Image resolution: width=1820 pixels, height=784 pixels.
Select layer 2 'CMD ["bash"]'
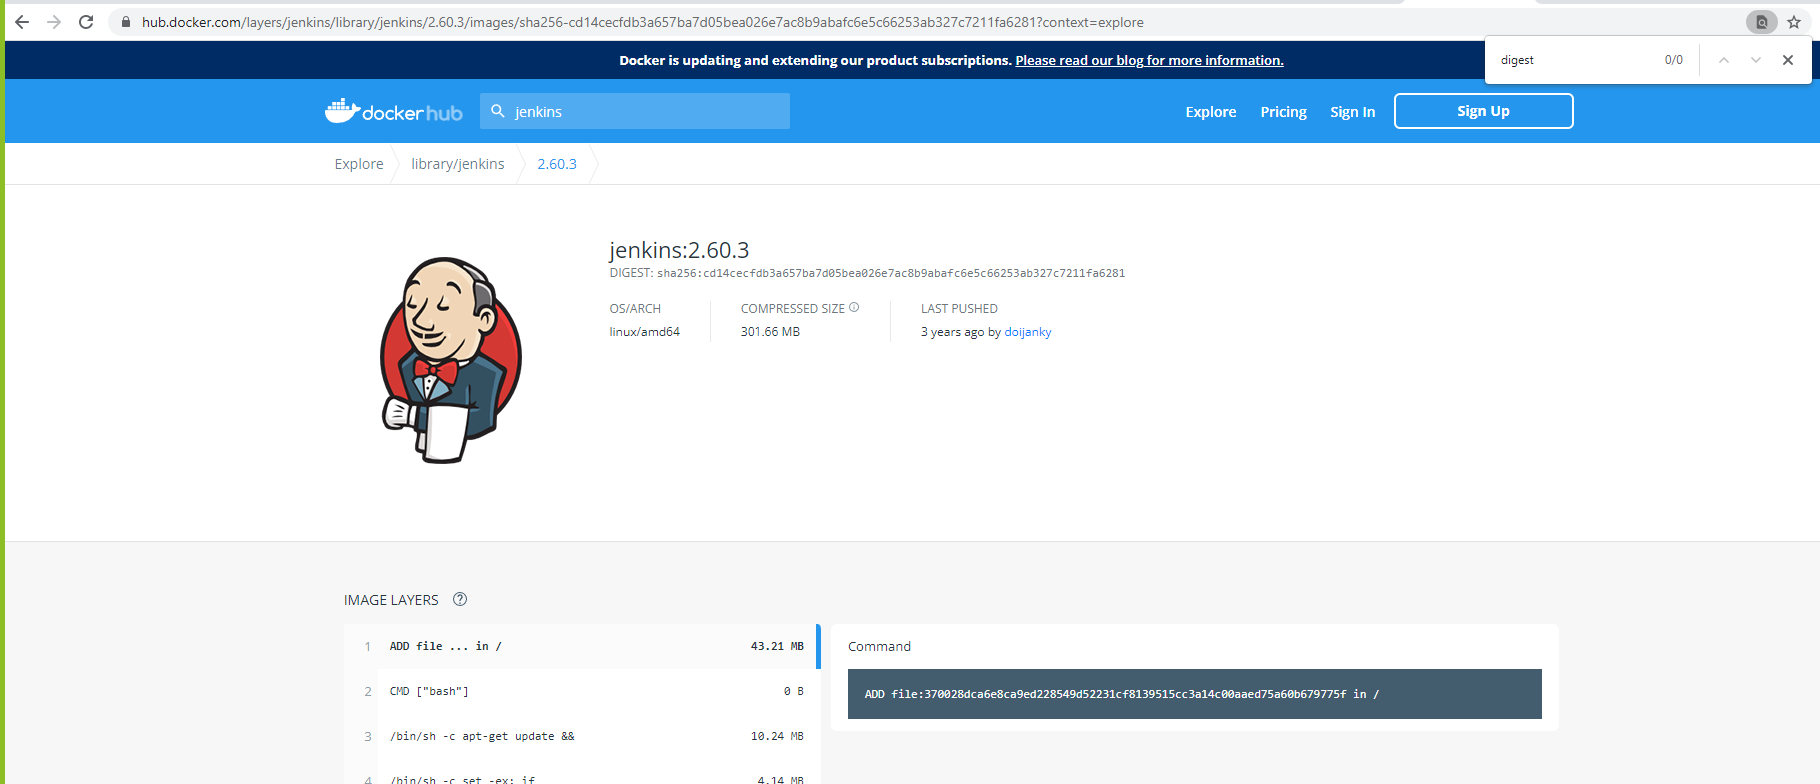(x=582, y=691)
